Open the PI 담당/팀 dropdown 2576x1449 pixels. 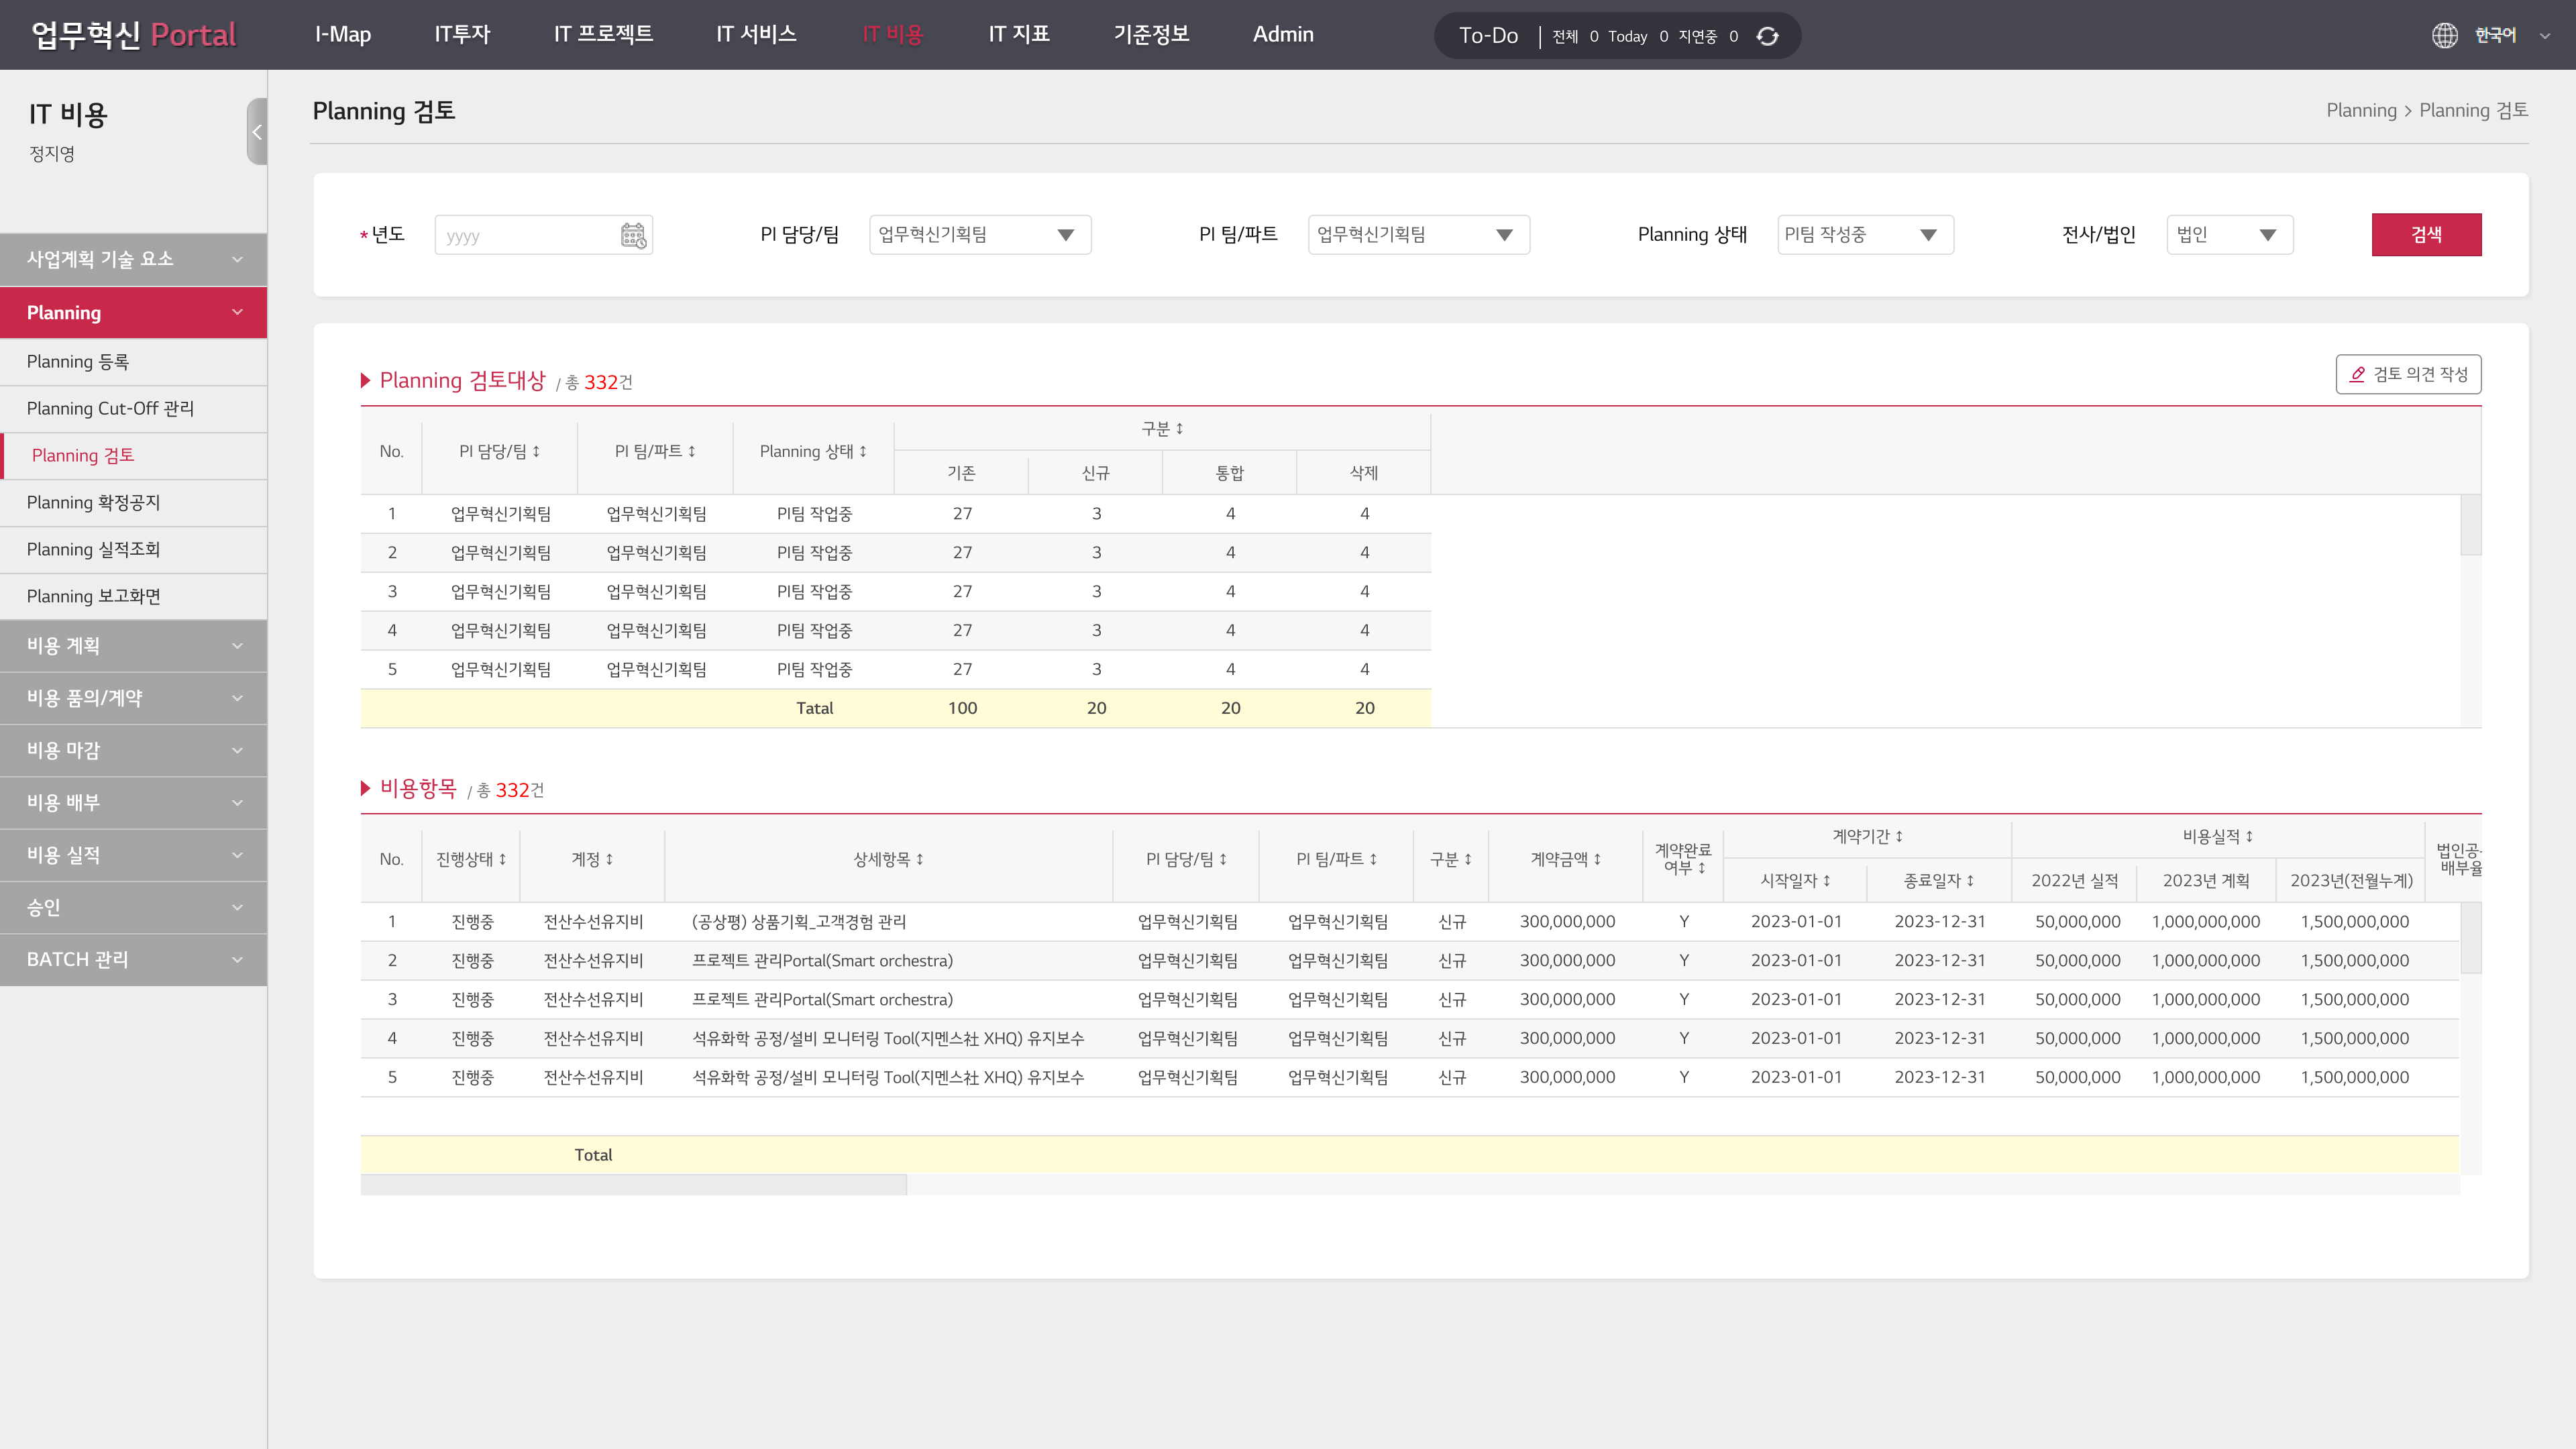980,235
